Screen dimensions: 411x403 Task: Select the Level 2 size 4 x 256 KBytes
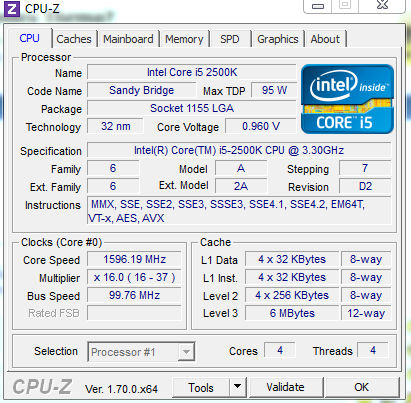[292, 295]
